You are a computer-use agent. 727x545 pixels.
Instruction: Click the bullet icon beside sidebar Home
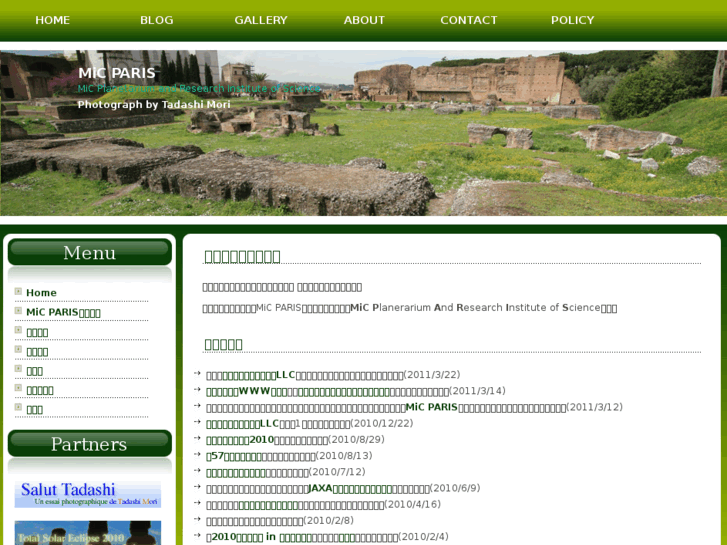click(x=18, y=291)
